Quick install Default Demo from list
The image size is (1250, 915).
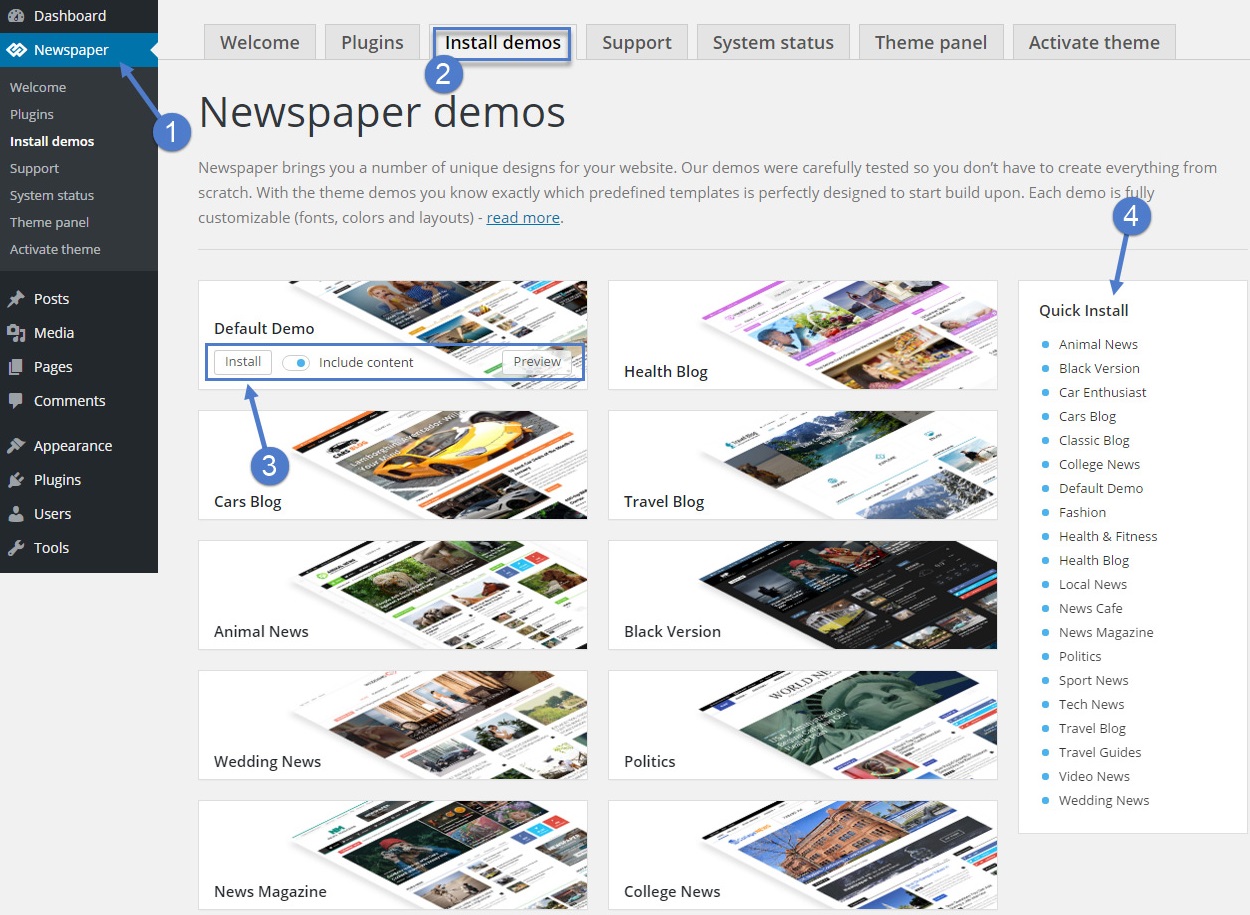click(x=1101, y=488)
